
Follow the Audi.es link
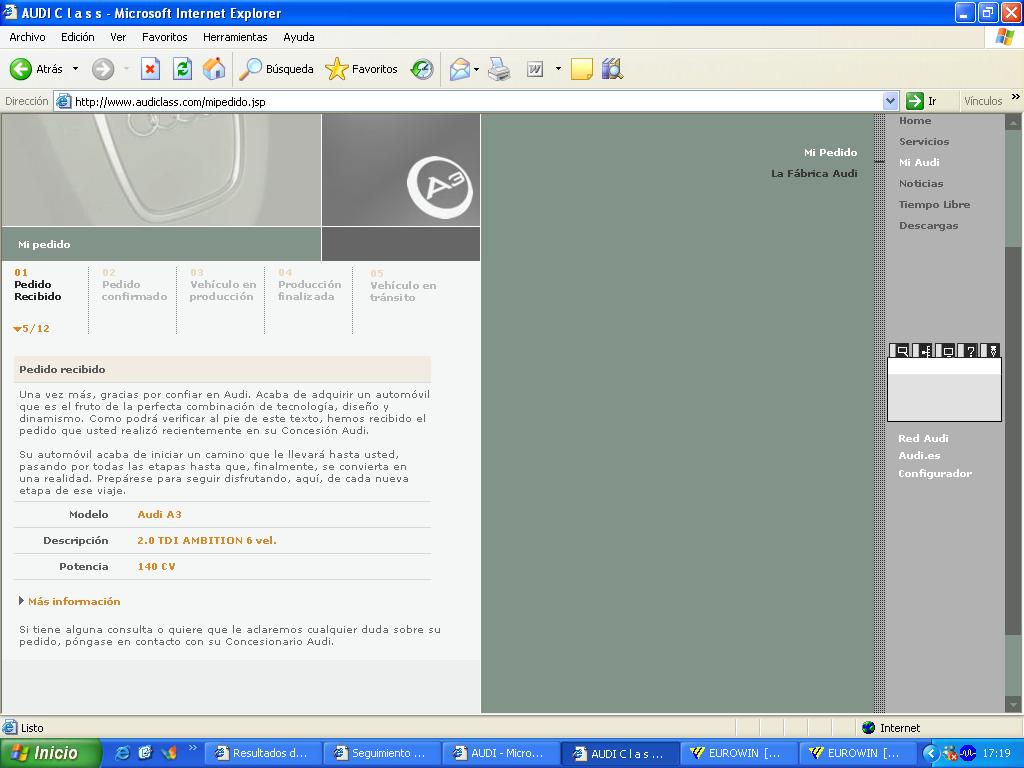[x=919, y=455]
